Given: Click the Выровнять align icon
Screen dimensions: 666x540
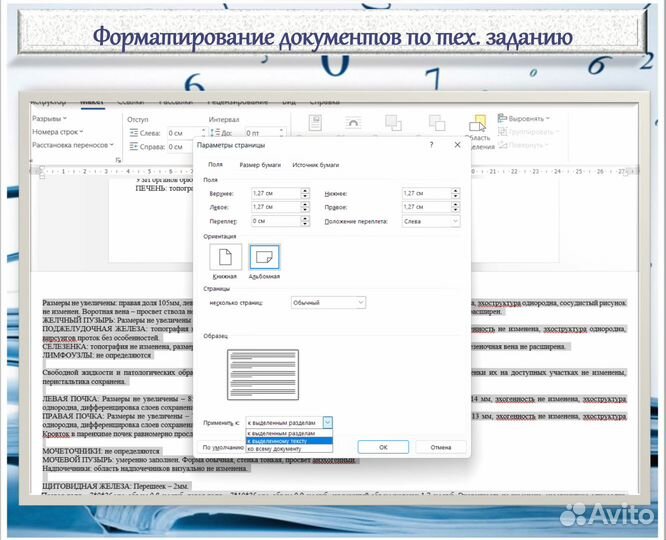Looking at the screenshot, I should [x=502, y=118].
